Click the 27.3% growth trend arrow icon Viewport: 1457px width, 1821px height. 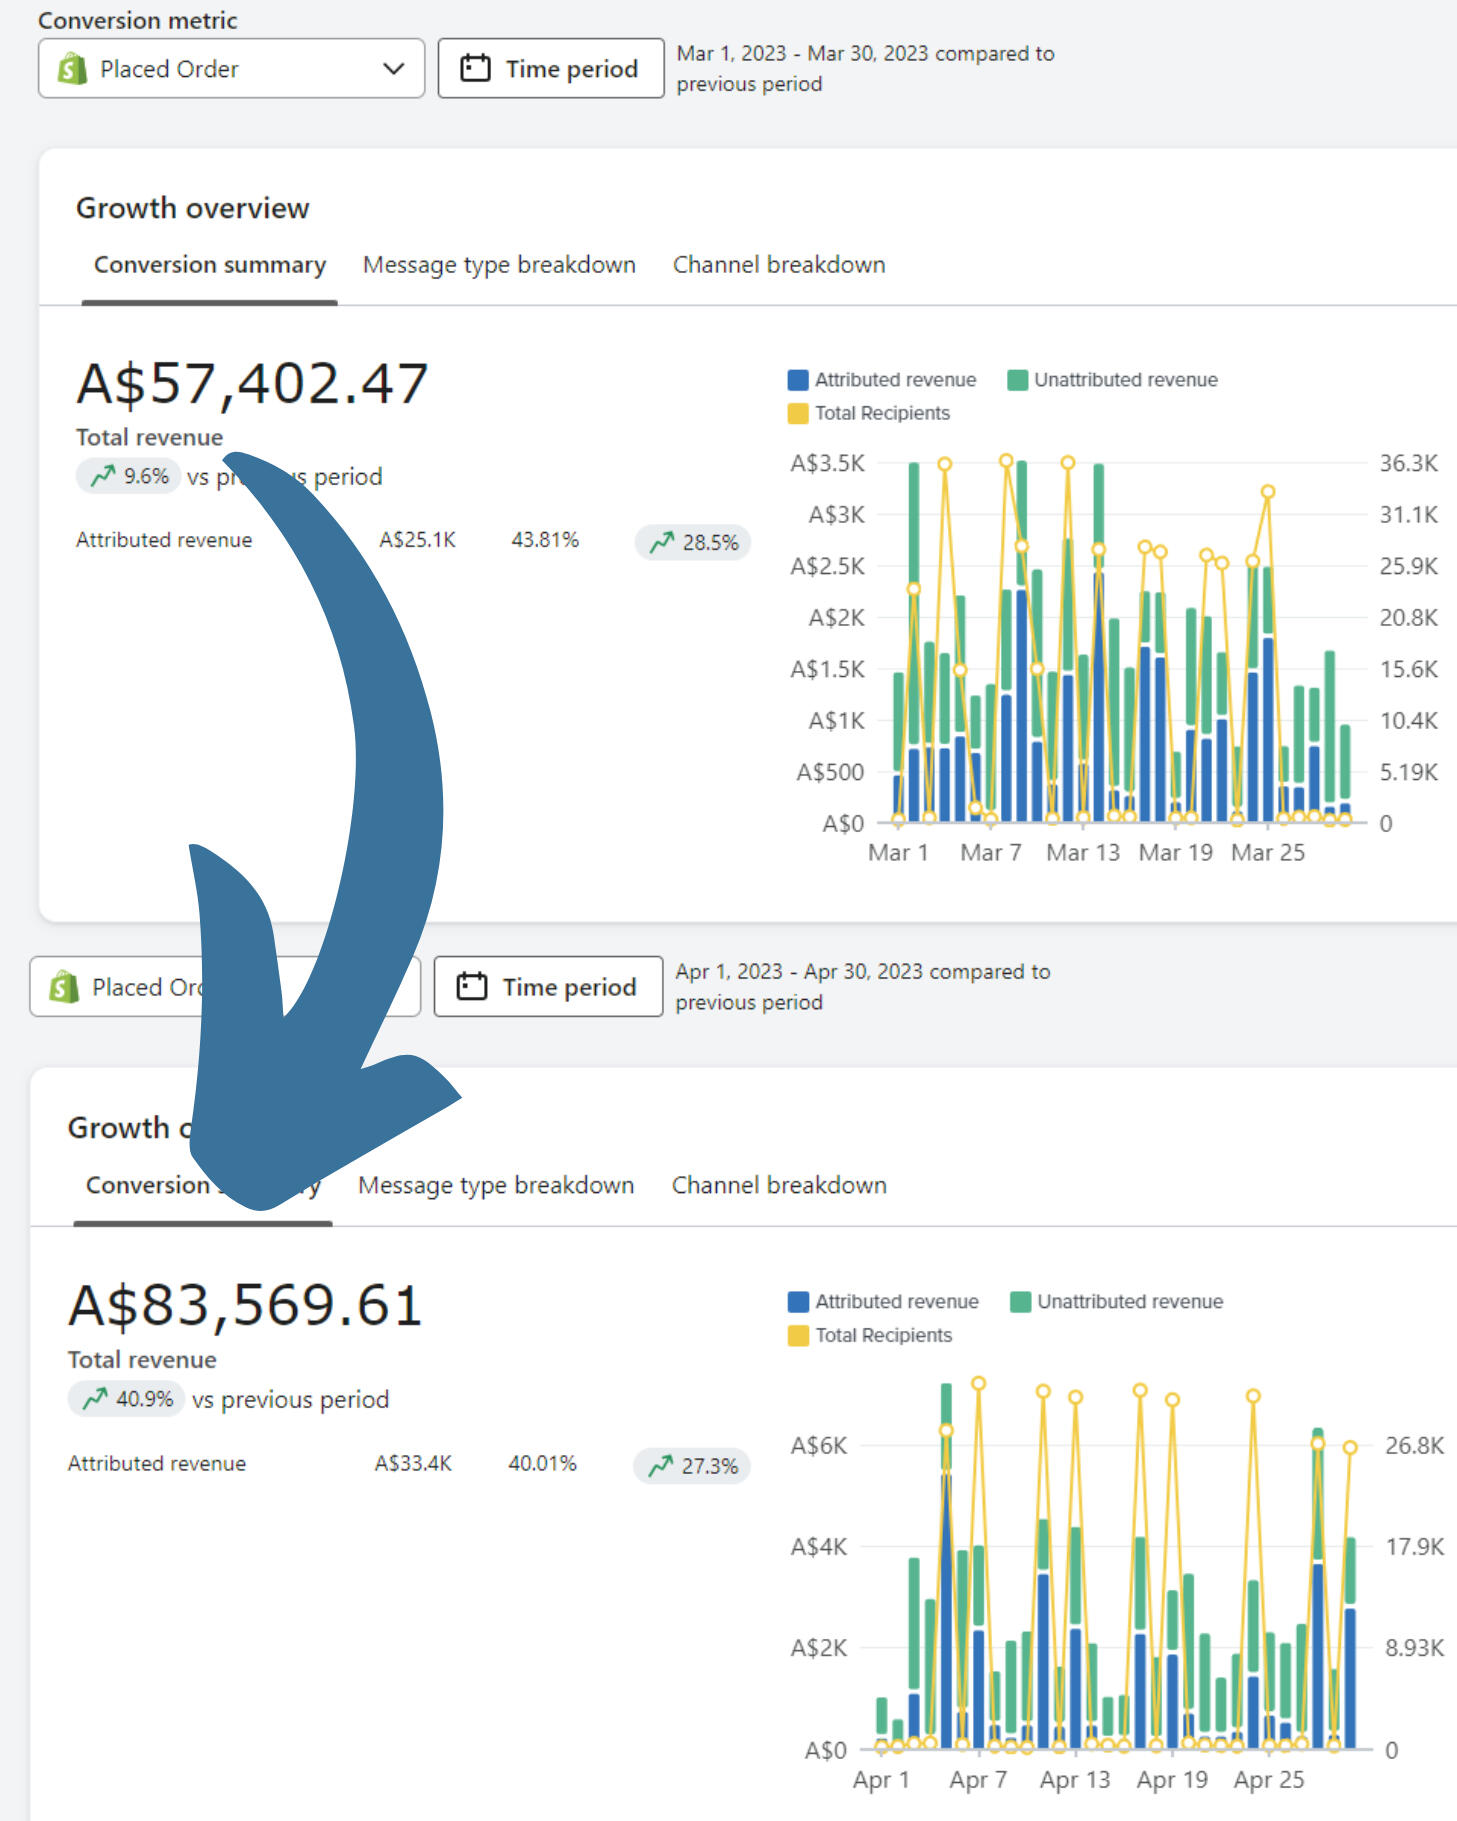point(660,1466)
